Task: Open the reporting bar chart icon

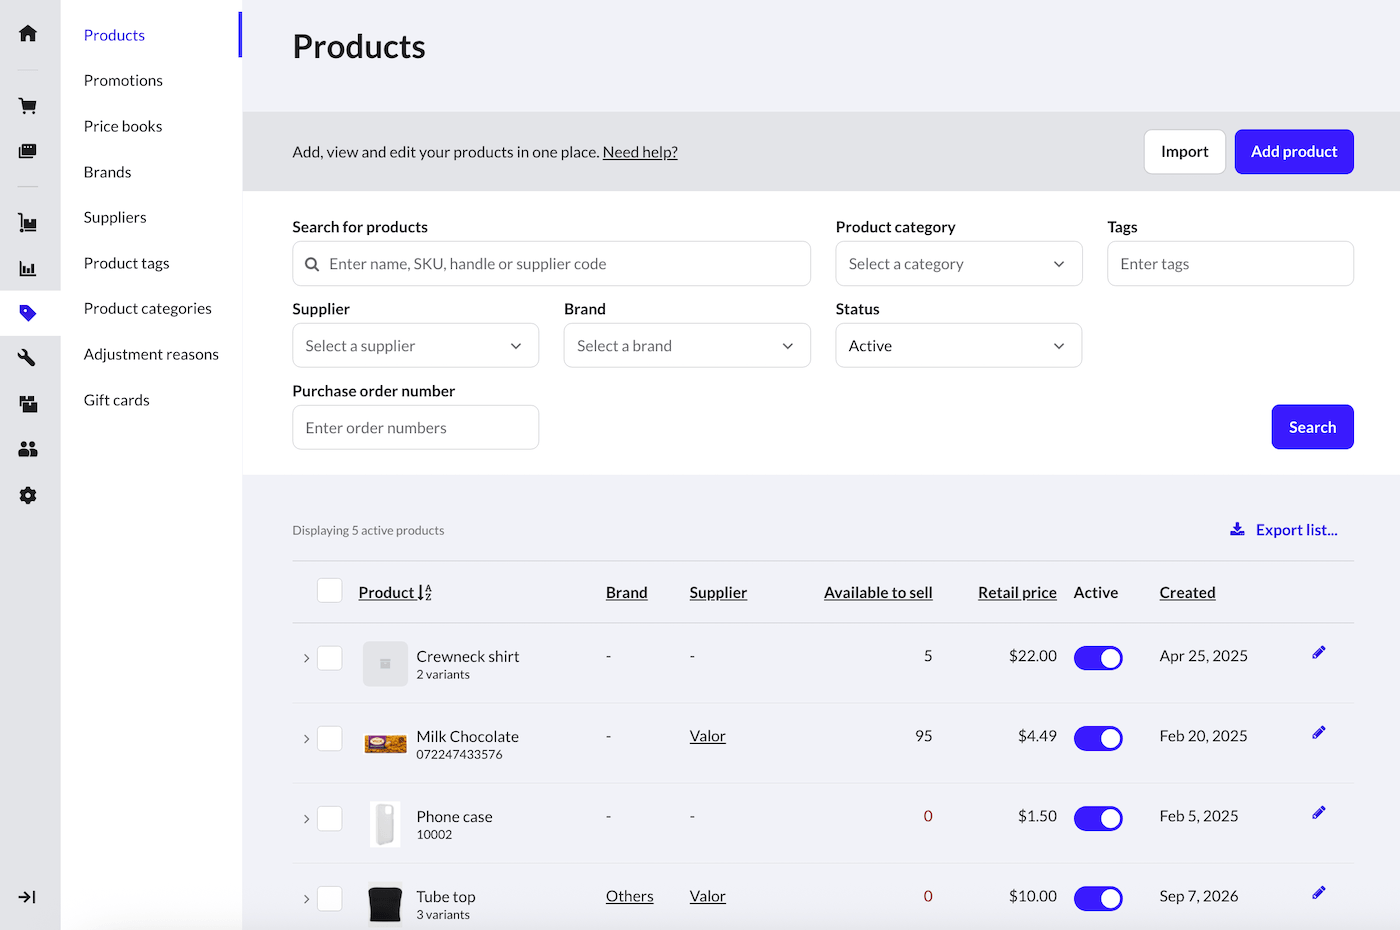Action: pos(28,269)
